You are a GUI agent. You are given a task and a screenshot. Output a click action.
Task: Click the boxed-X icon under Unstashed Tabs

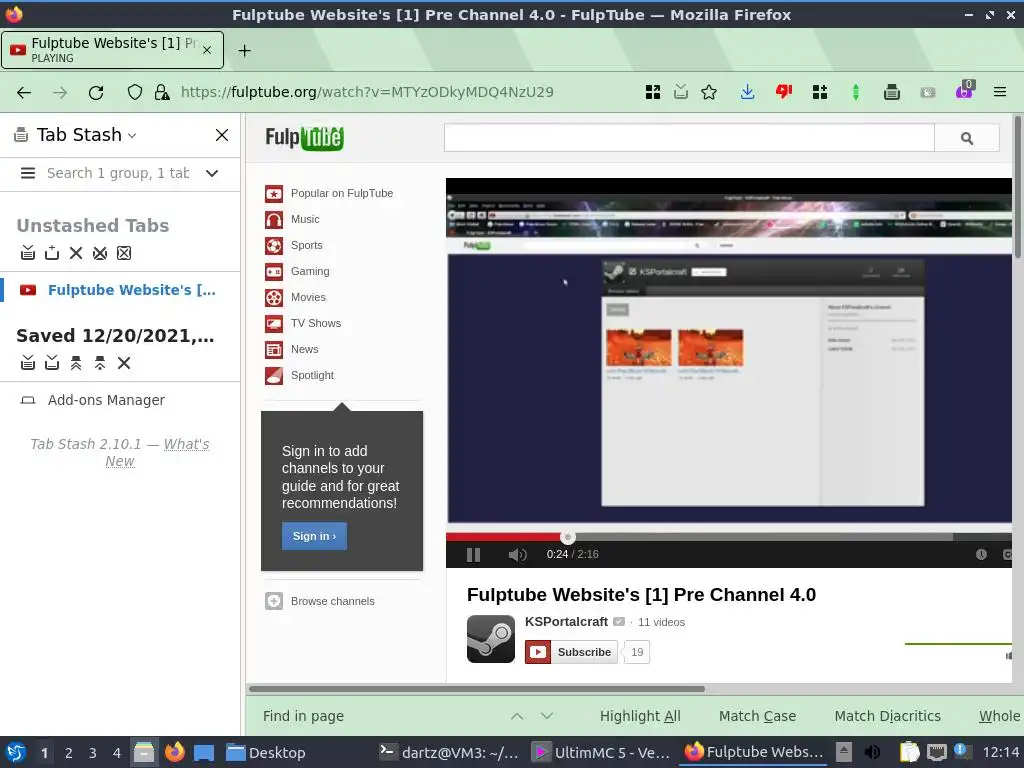124,253
